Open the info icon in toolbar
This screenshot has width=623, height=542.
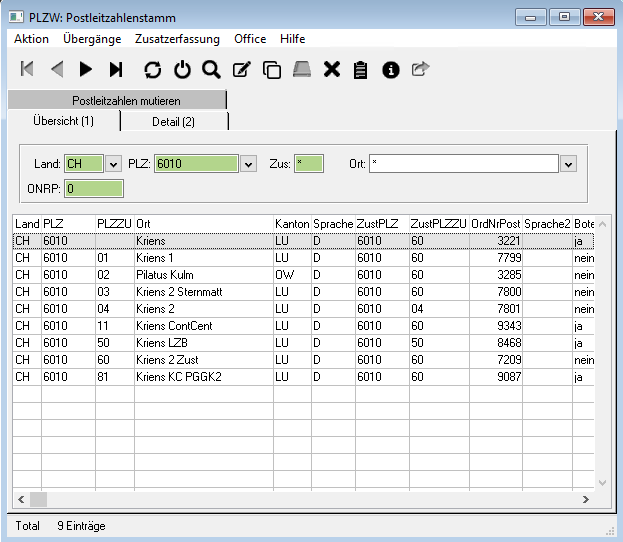[x=391, y=69]
